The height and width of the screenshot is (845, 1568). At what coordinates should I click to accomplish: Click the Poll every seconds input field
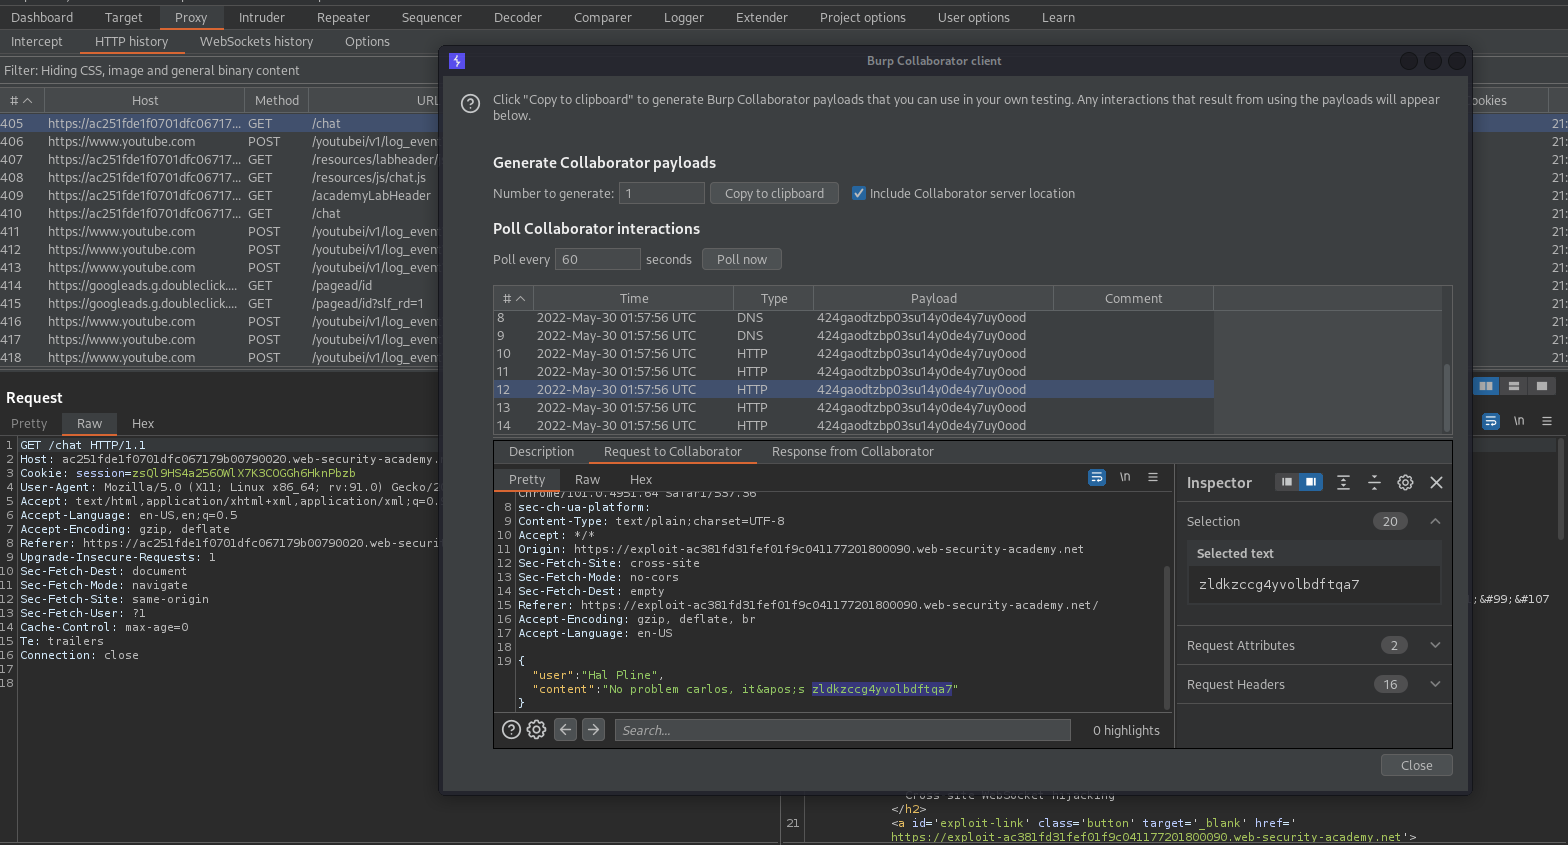597,259
